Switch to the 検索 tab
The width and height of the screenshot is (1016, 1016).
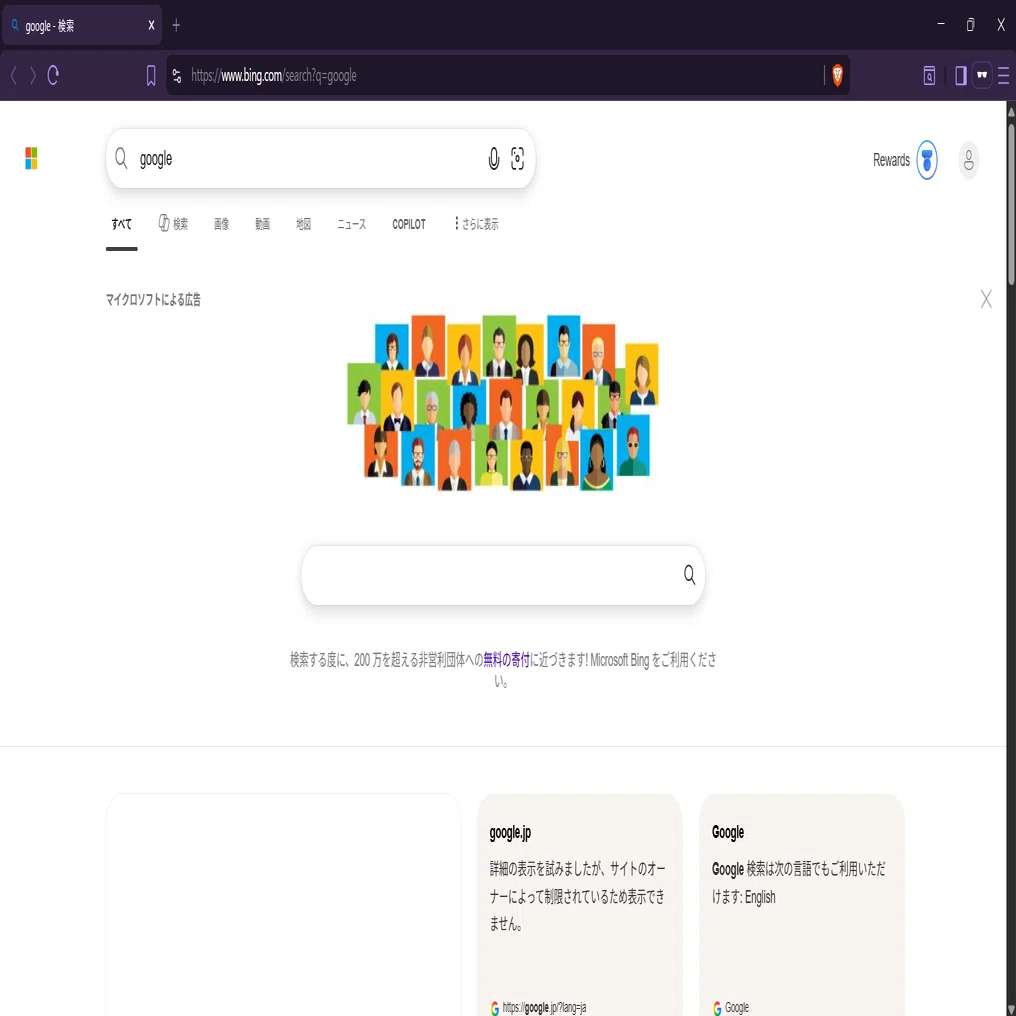click(x=173, y=224)
